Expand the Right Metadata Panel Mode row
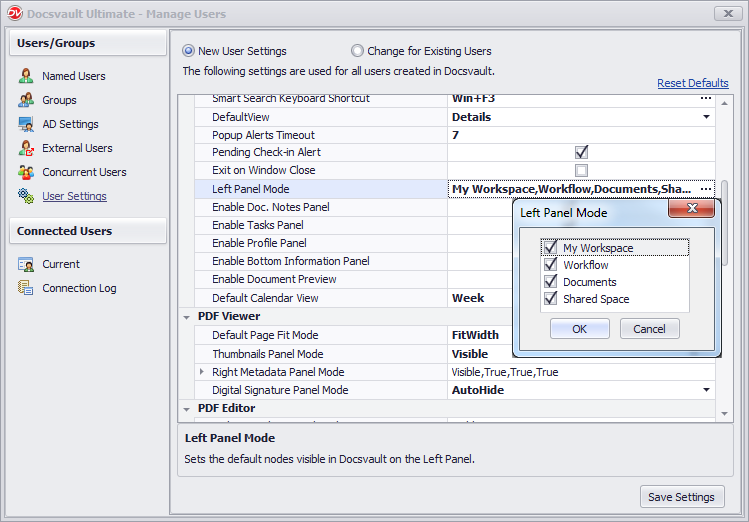 [x=203, y=372]
